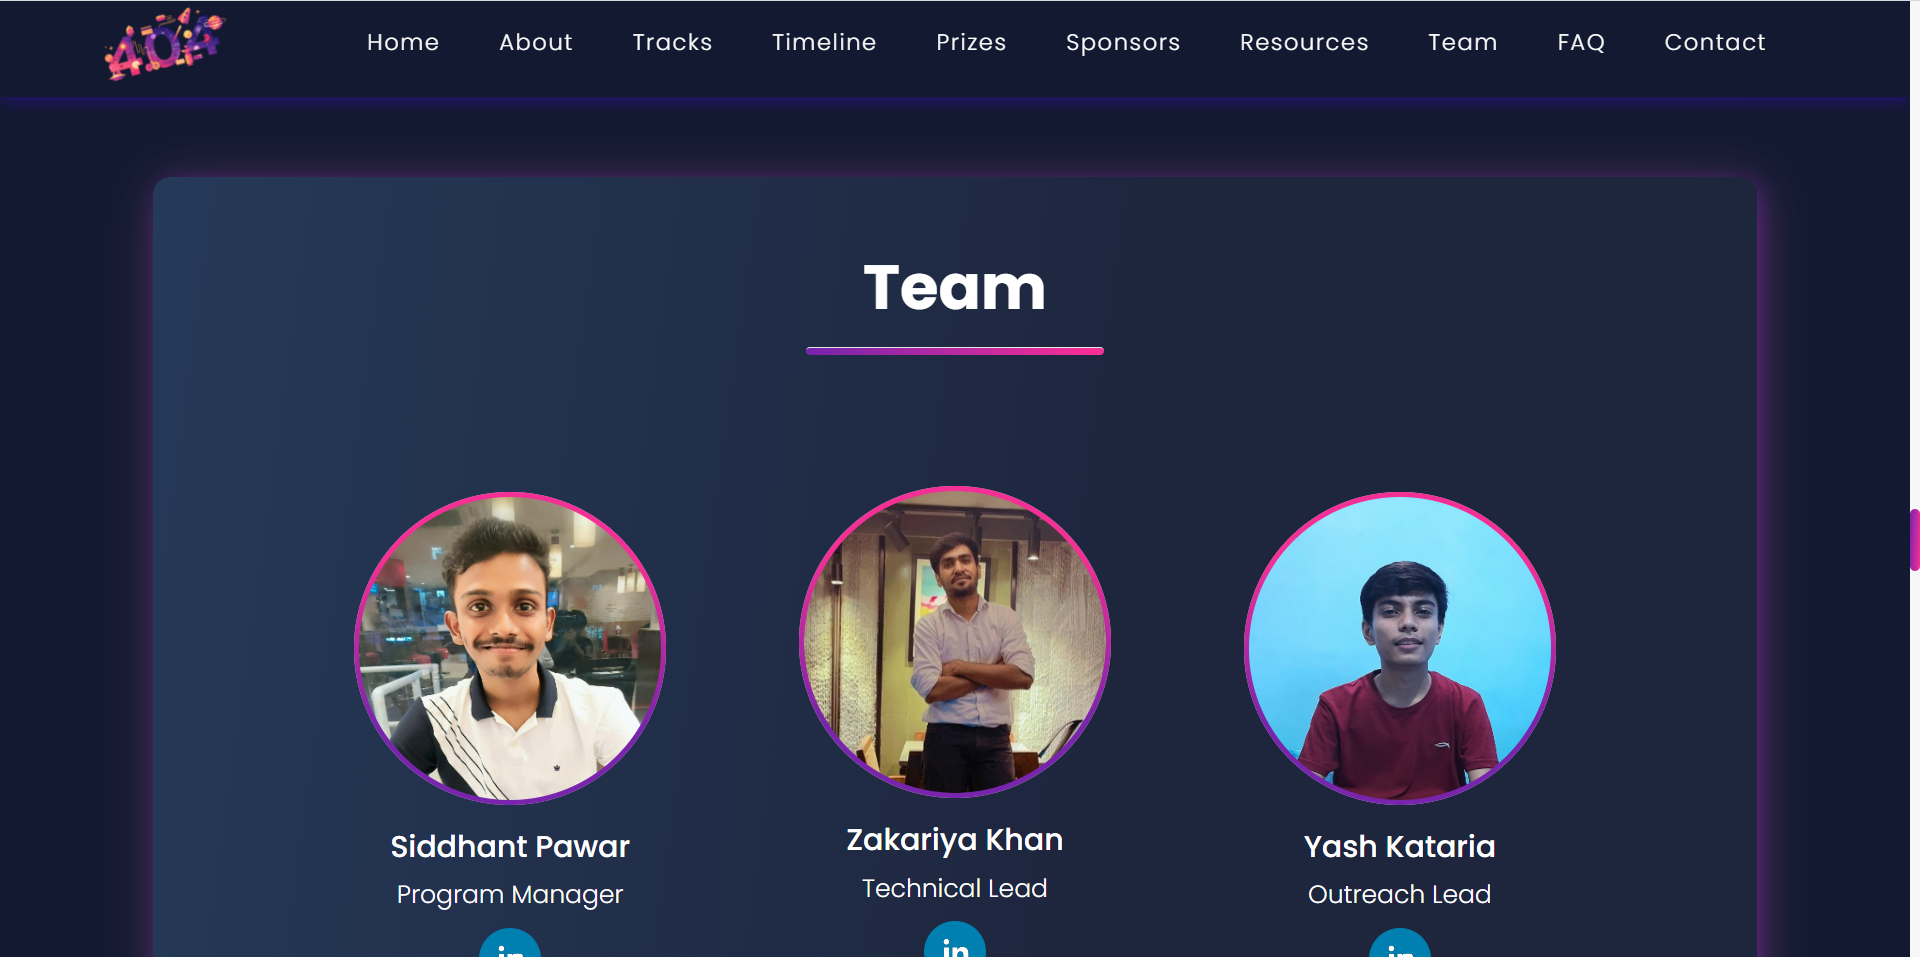Select Tracks in the navigation bar
The image size is (1920, 957).
tap(672, 42)
